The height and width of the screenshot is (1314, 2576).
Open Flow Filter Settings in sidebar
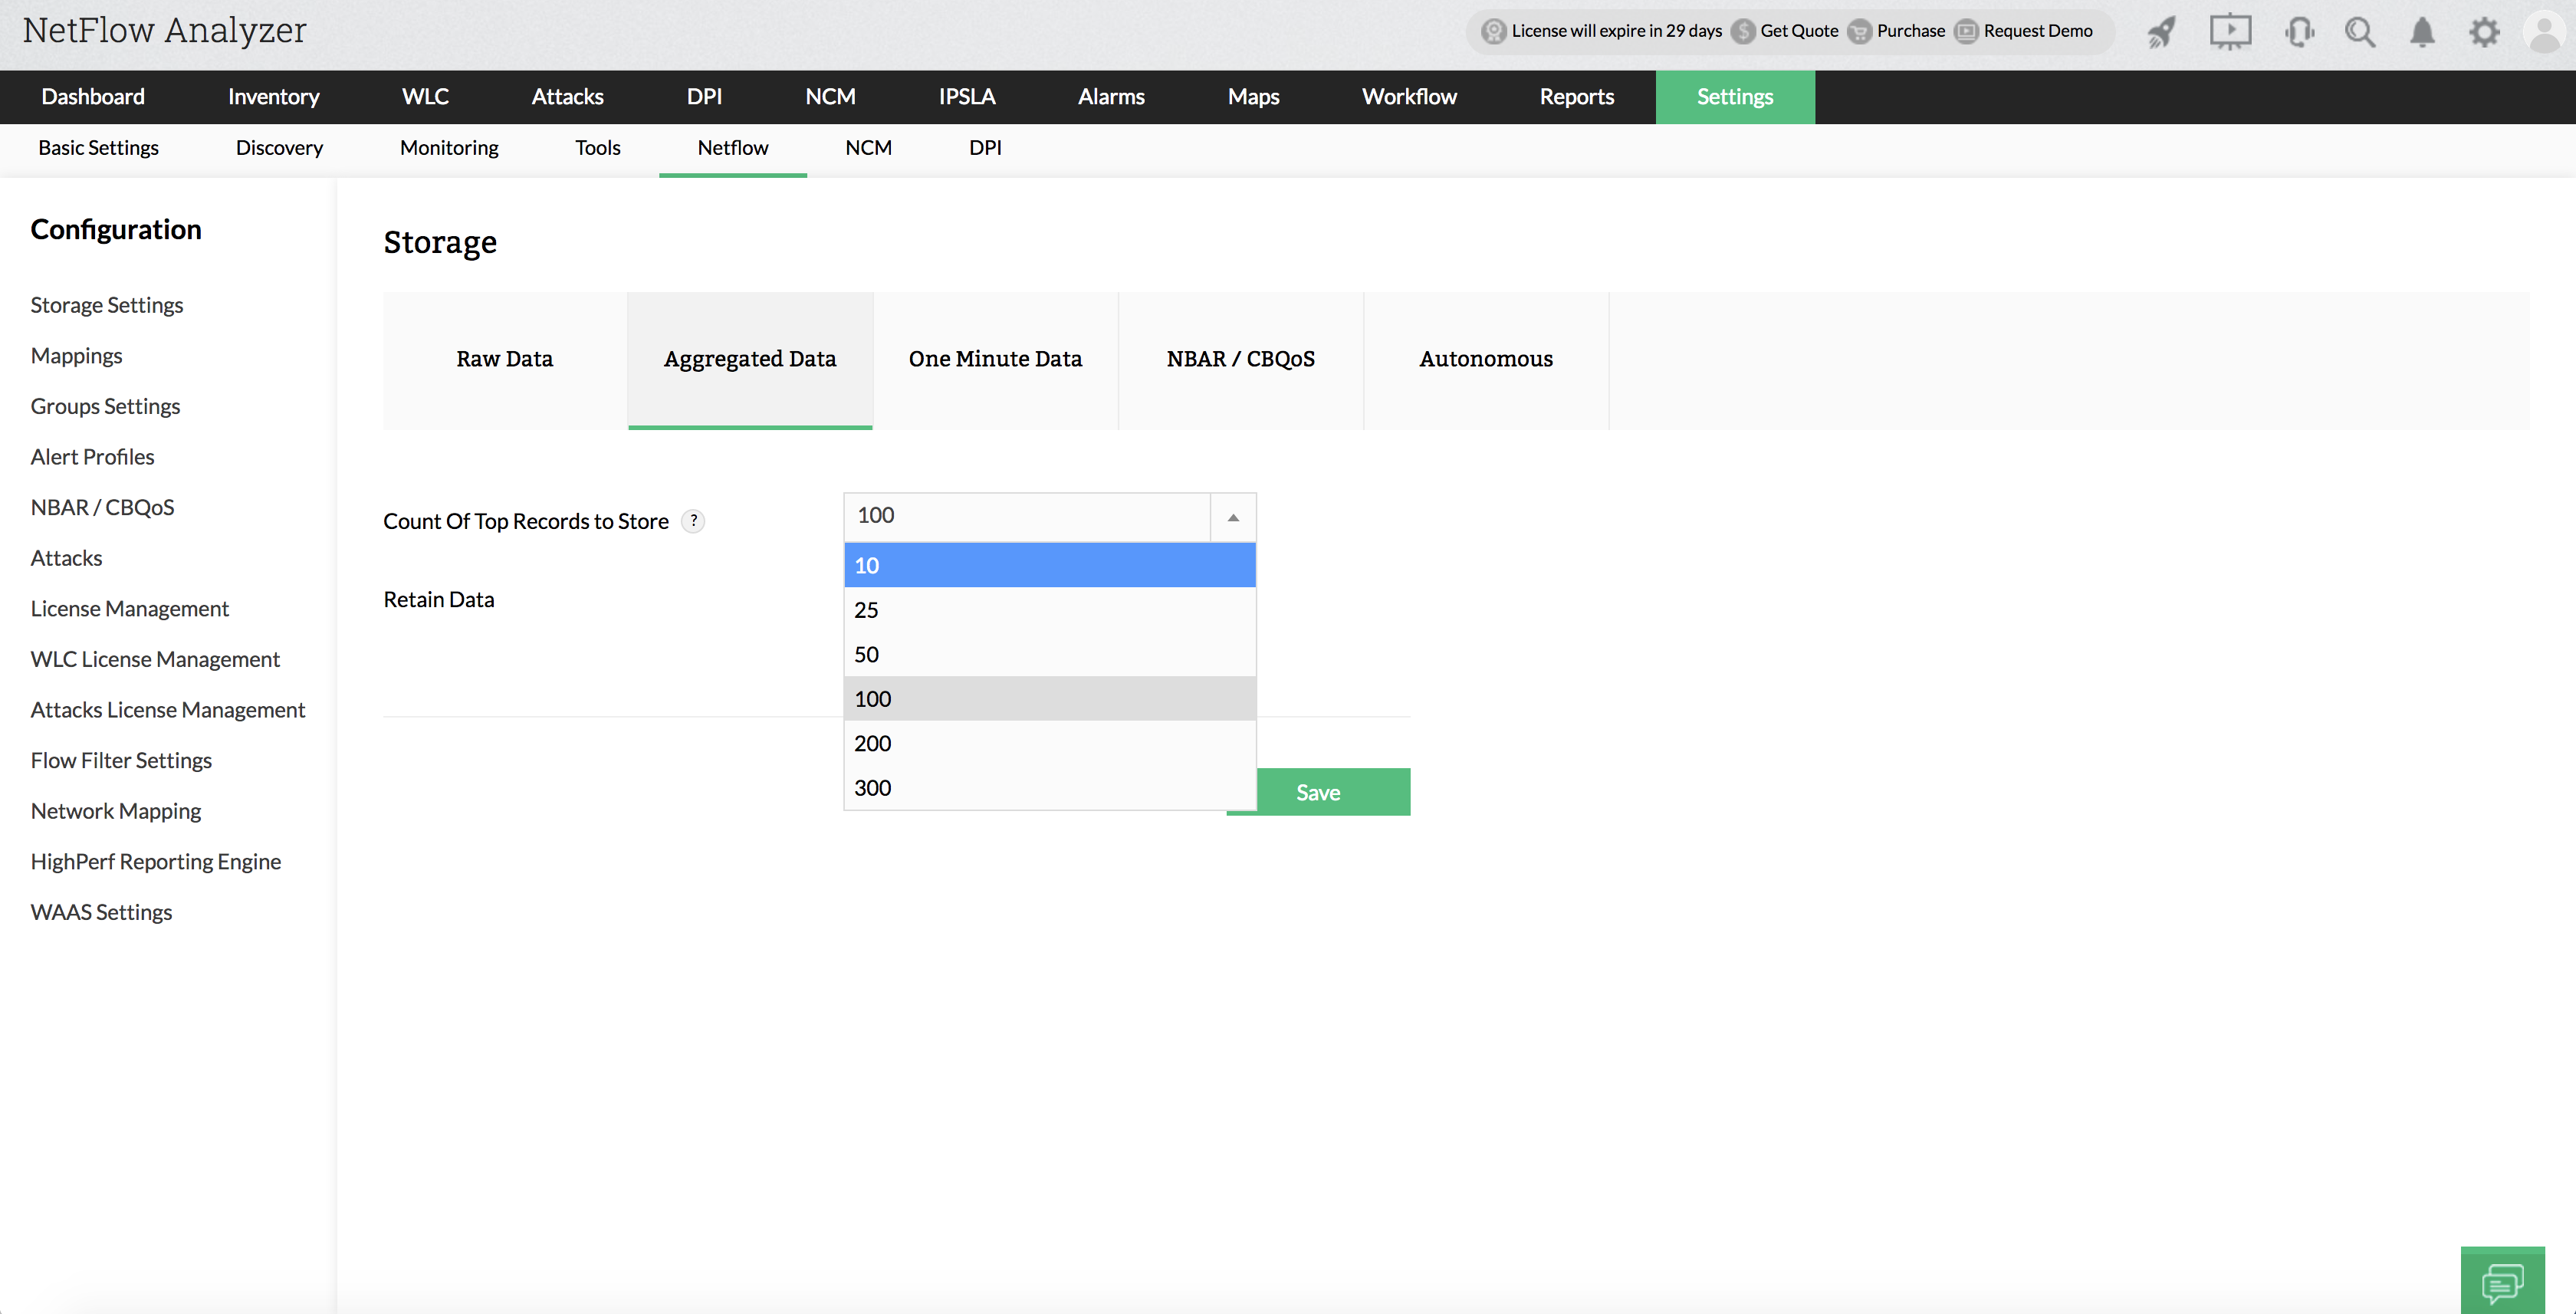pyautogui.click(x=121, y=760)
